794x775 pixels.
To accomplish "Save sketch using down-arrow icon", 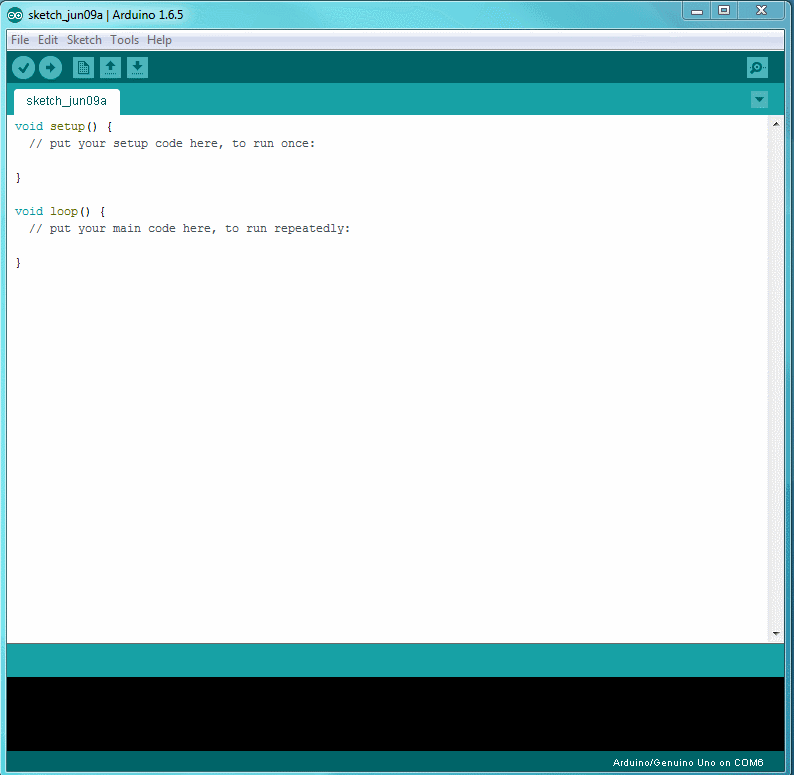I will [137, 67].
